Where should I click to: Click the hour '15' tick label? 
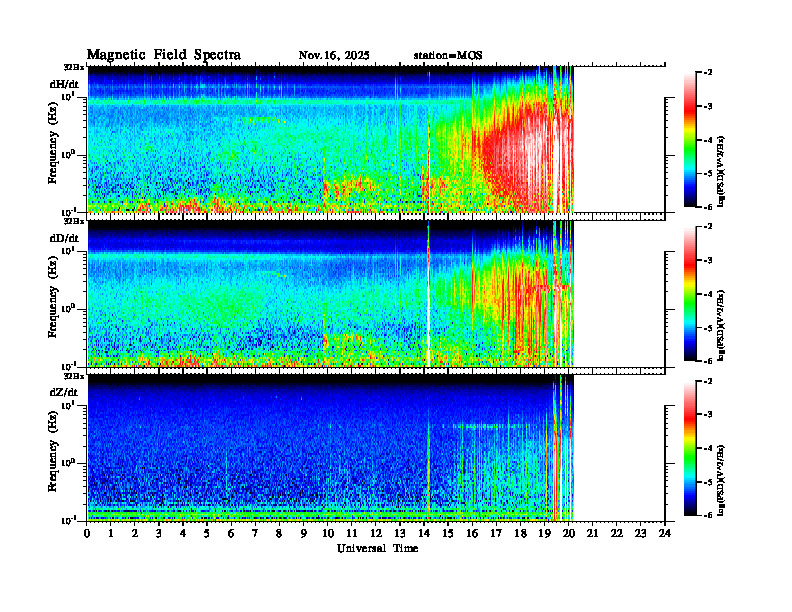pos(448,534)
